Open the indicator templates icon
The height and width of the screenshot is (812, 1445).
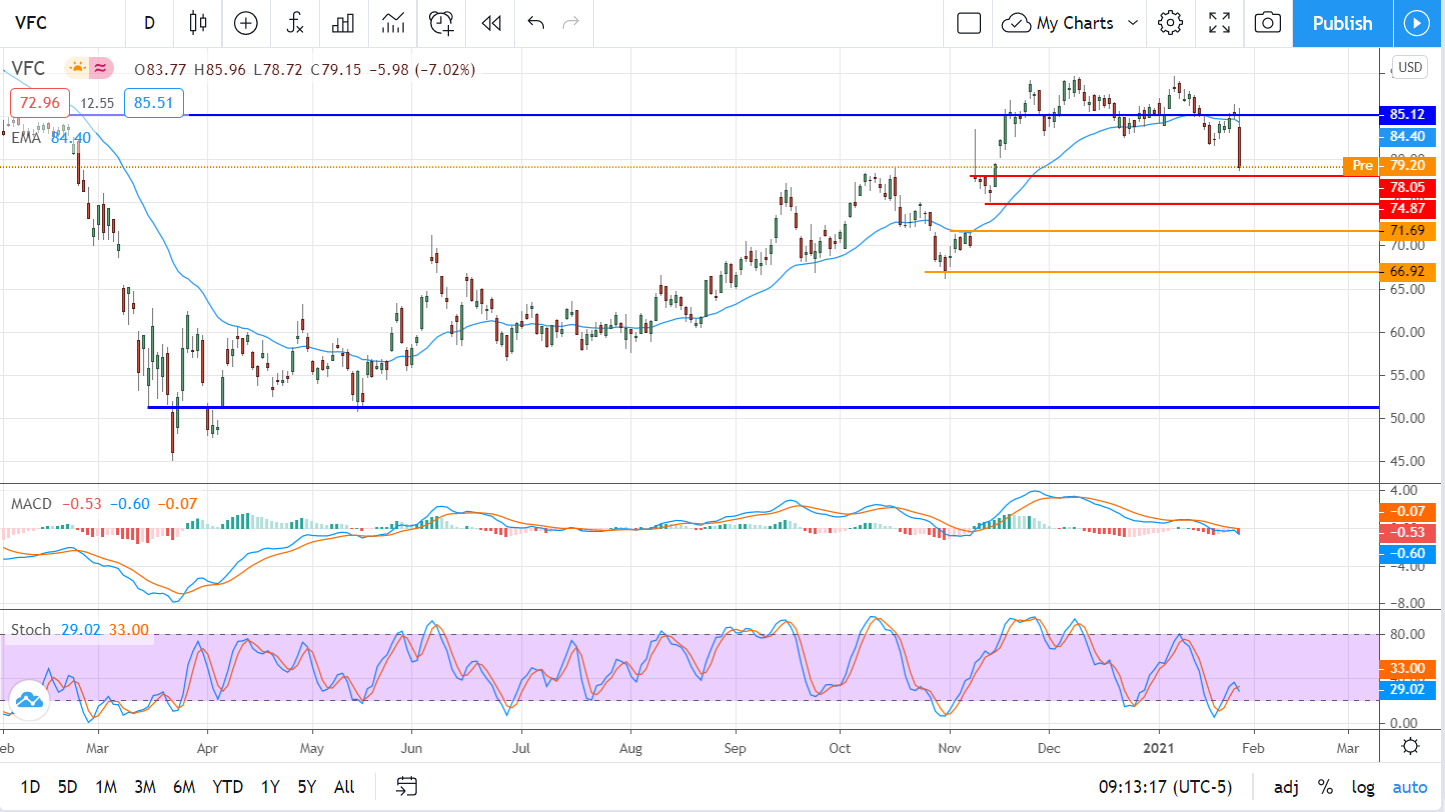pyautogui.click(x=393, y=23)
